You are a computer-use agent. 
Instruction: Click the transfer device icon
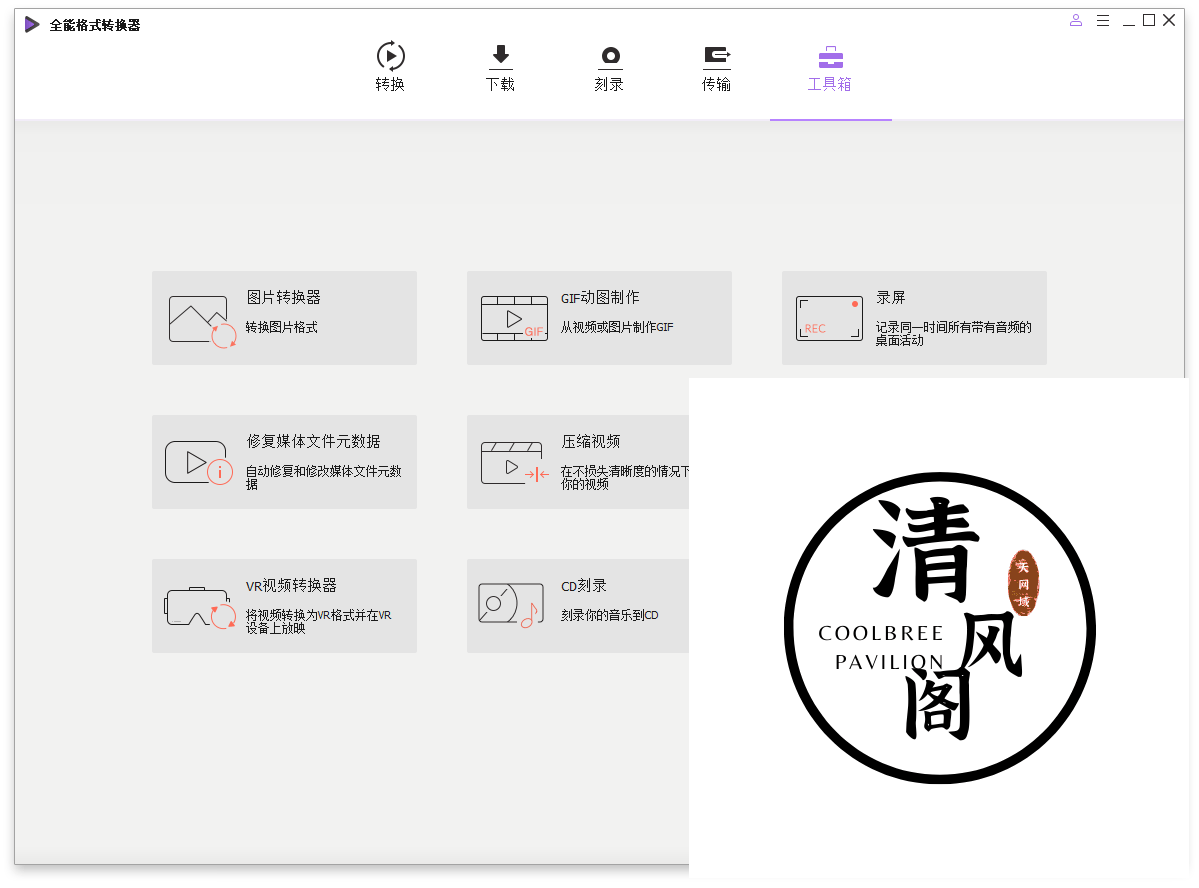point(716,57)
